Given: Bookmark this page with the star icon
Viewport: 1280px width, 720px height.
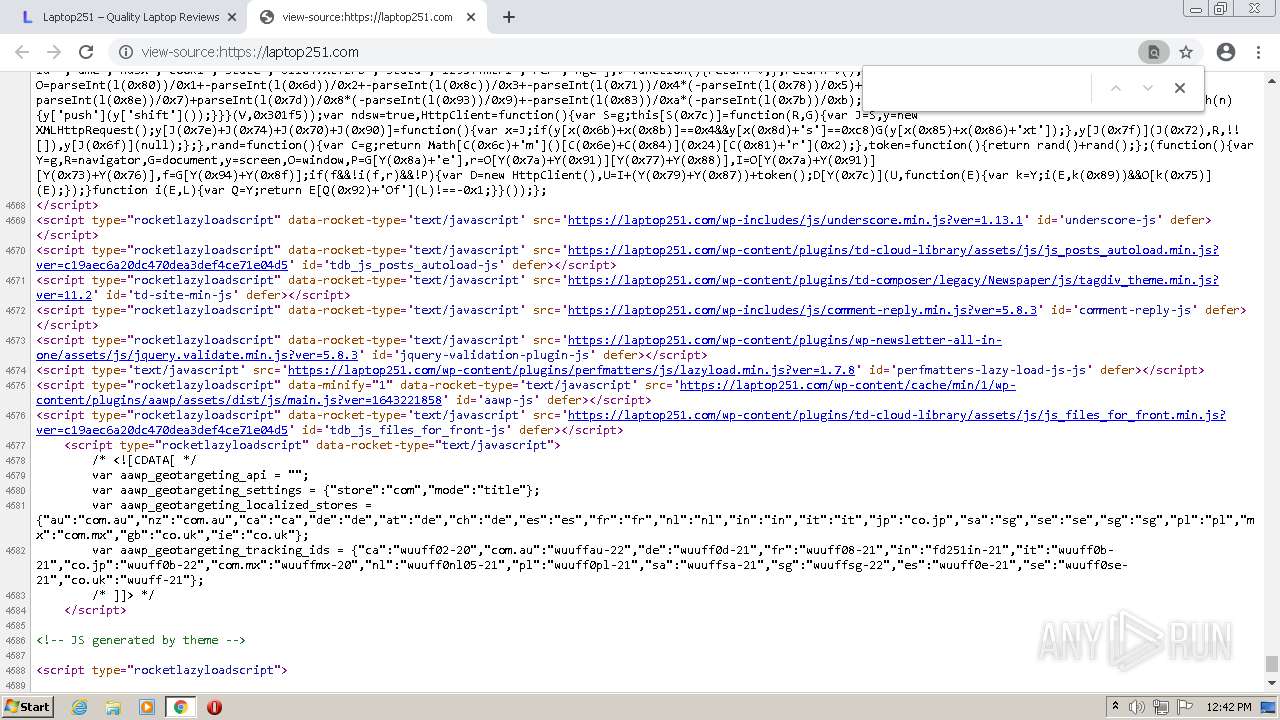Looking at the screenshot, I should coord(1186,52).
